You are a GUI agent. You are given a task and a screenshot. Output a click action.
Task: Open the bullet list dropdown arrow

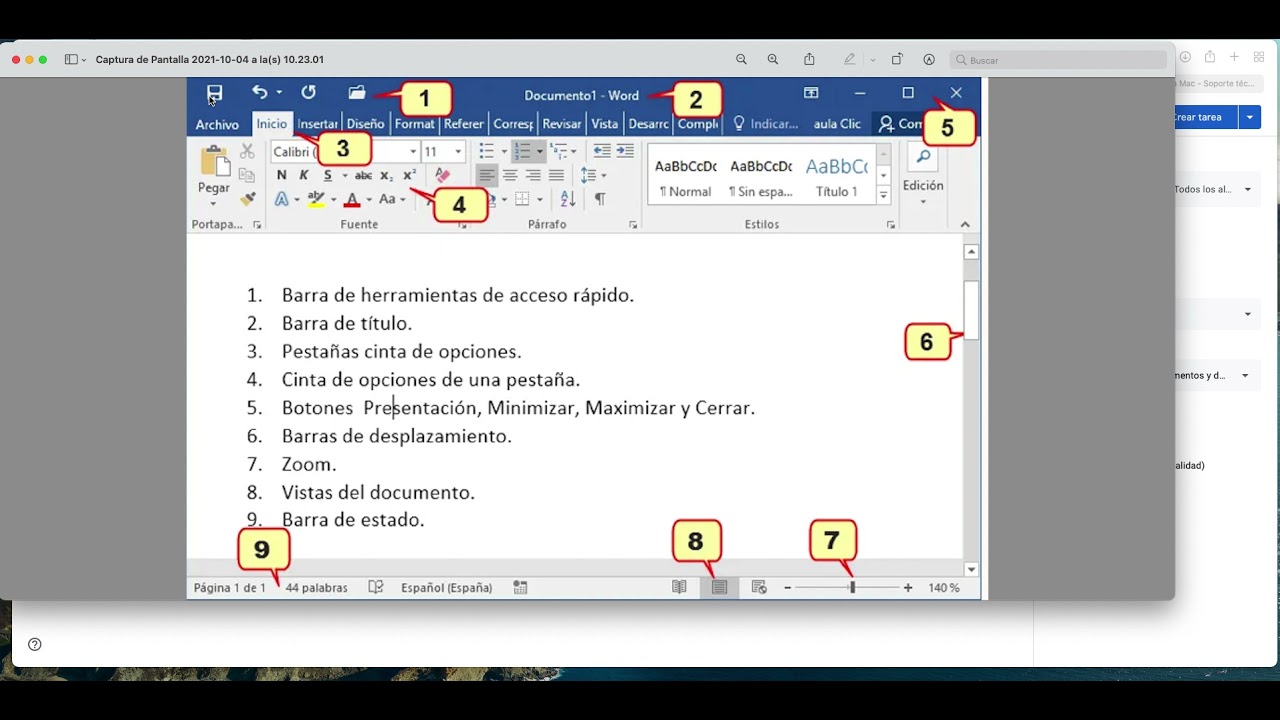[x=504, y=152]
